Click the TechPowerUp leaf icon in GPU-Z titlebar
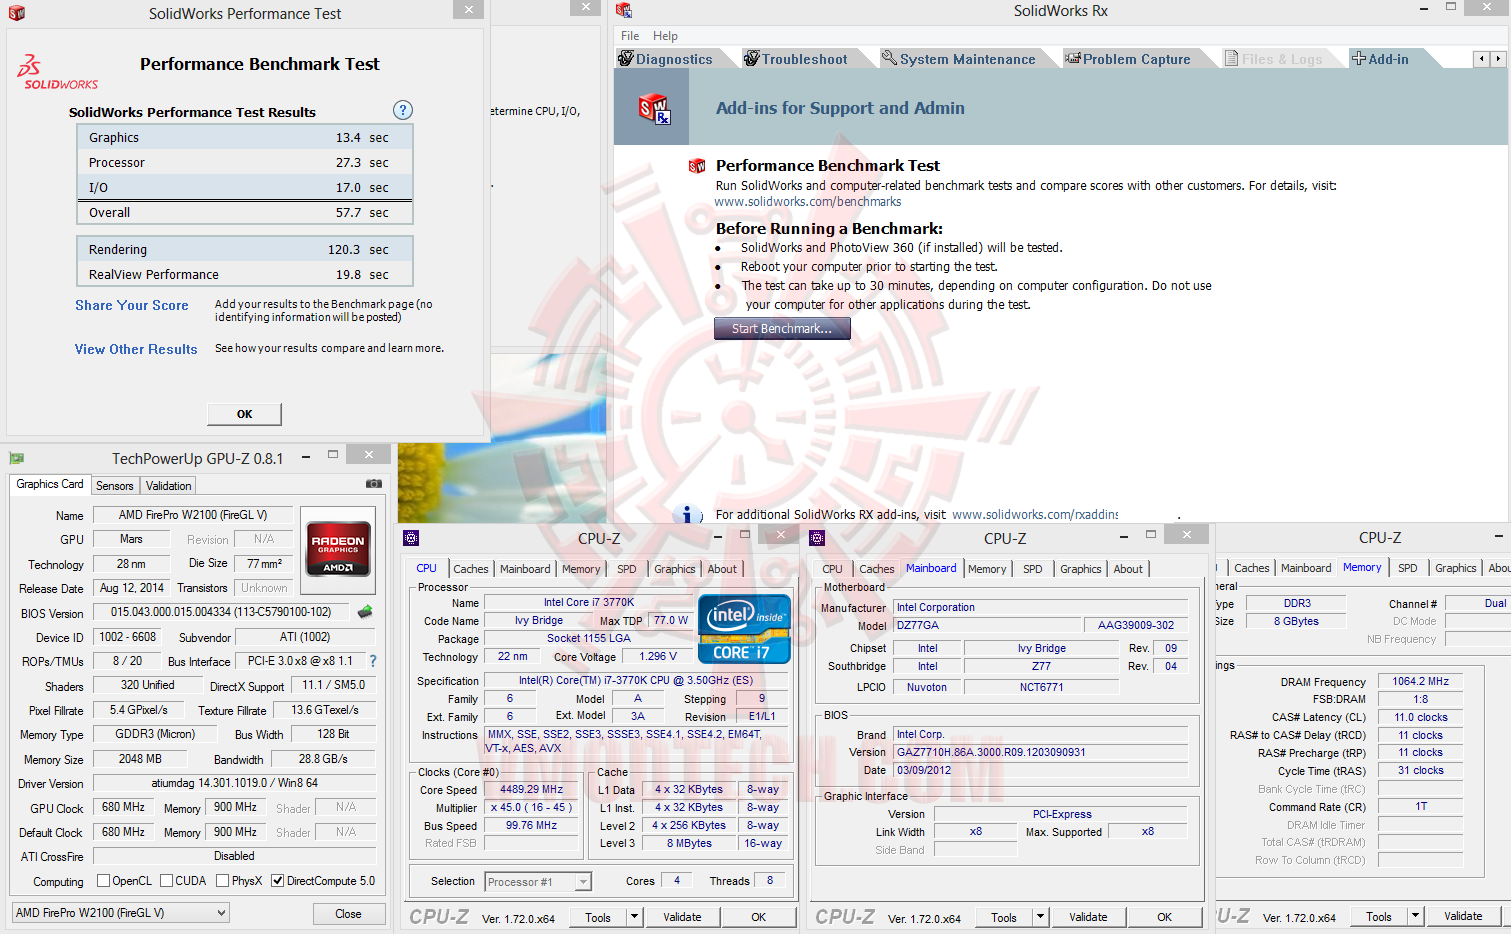 pyautogui.click(x=16, y=457)
